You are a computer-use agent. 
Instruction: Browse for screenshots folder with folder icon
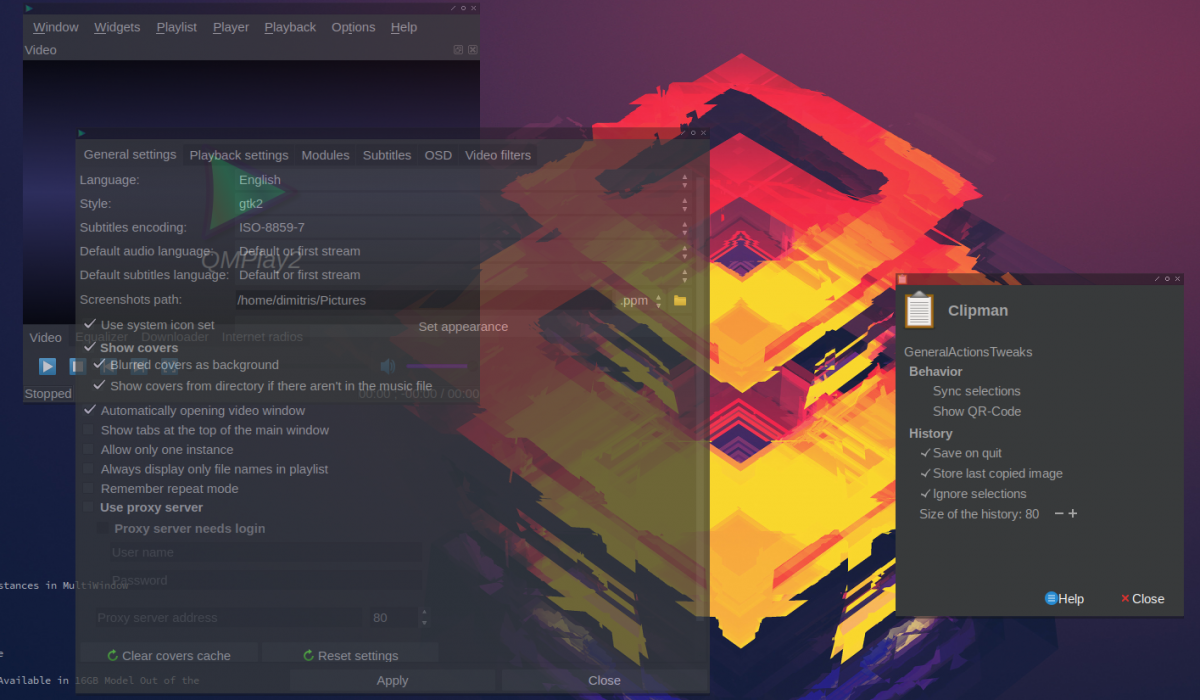tap(680, 300)
